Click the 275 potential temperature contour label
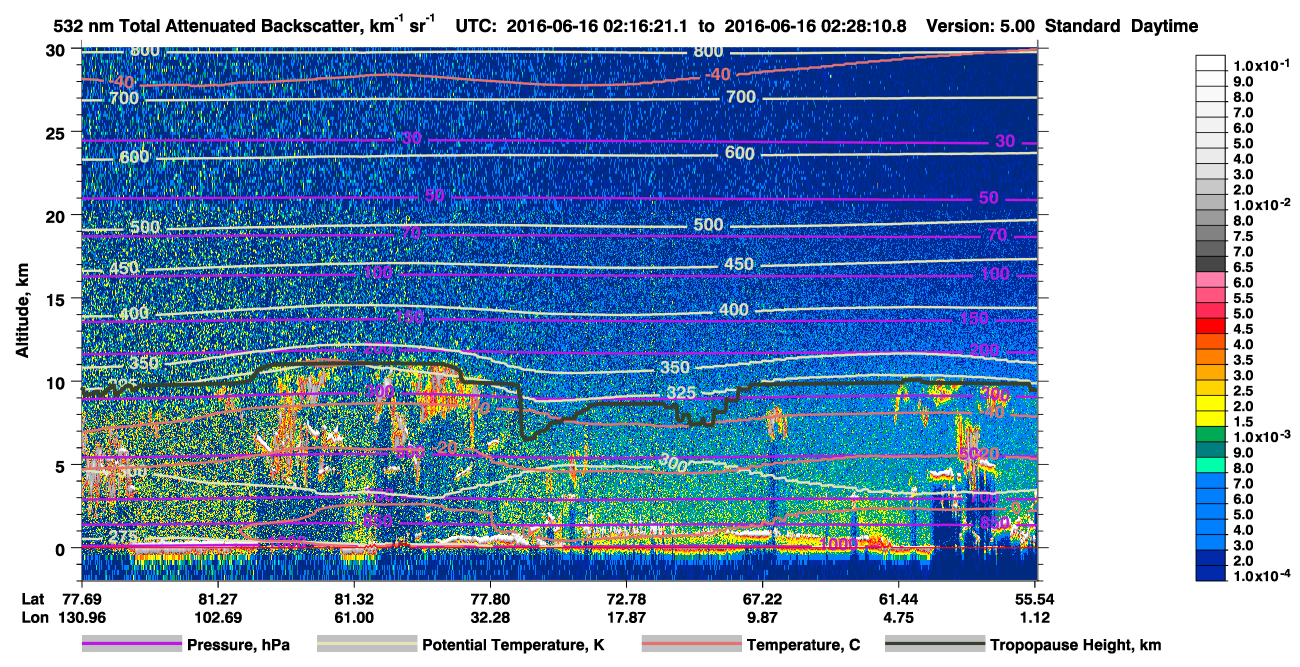Image resolution: width=1300 pixels, height=667 pixels. 122,537
